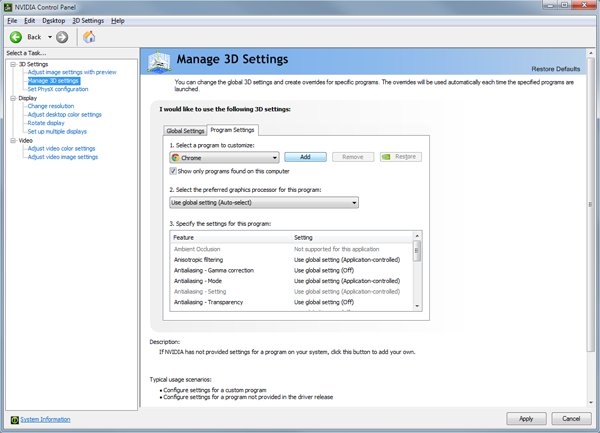The image size is (600, 433).
Task: Switch to the Global Settings tab
Action: click(185, 131)
